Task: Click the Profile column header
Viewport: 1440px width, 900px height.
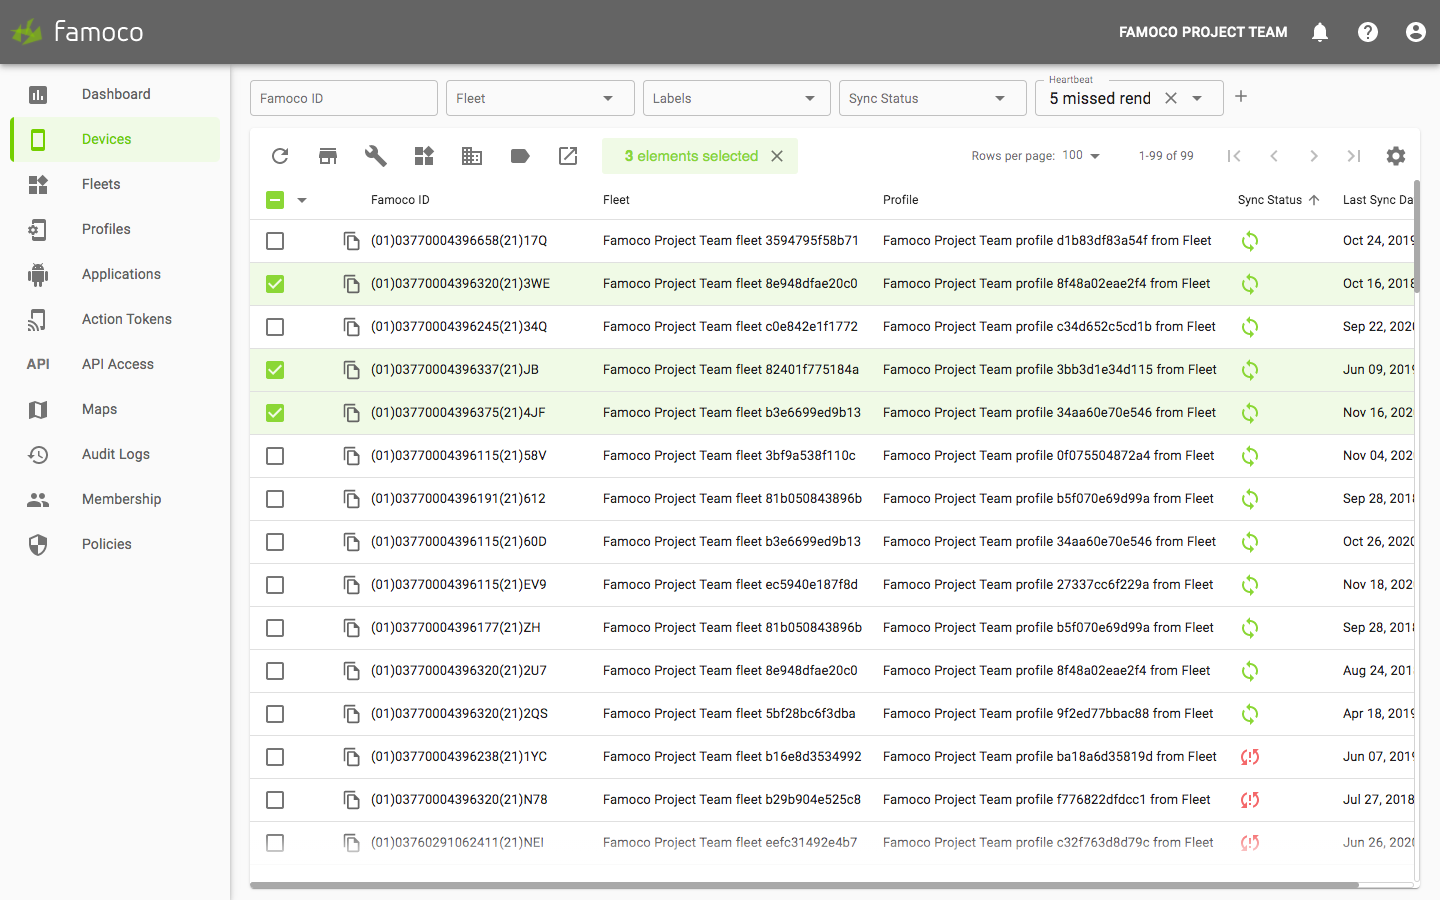Action: click(900, 200)
